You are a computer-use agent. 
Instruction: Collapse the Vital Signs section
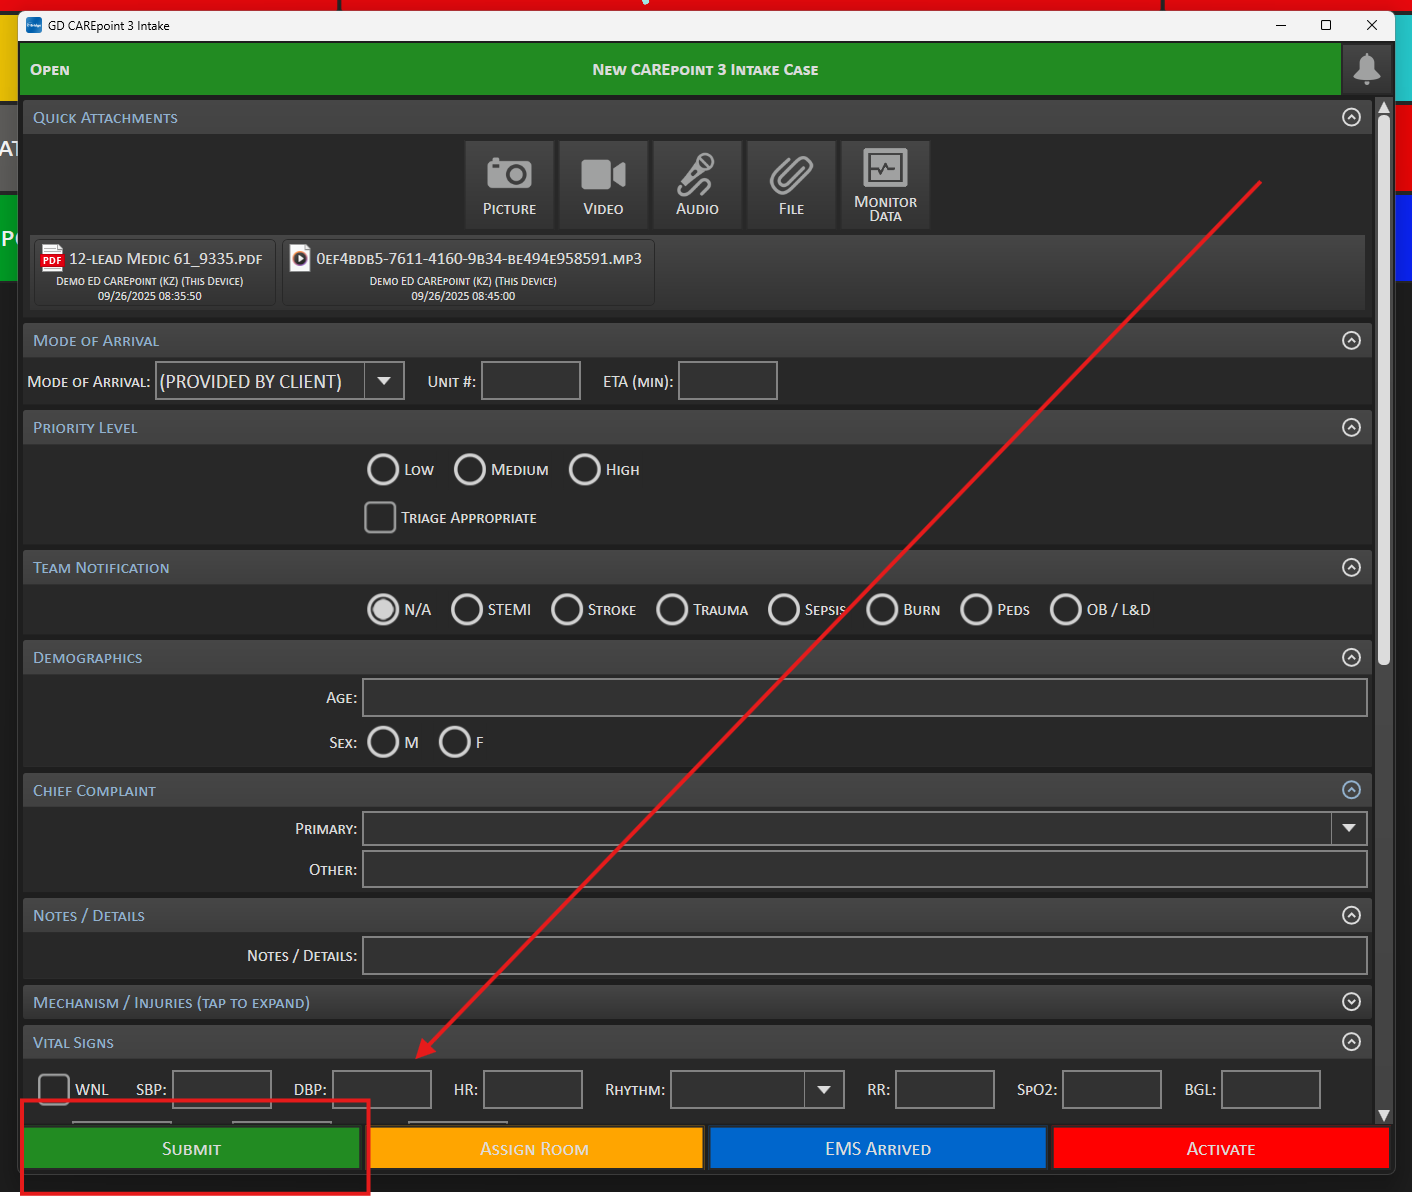coord(1351,1042)
